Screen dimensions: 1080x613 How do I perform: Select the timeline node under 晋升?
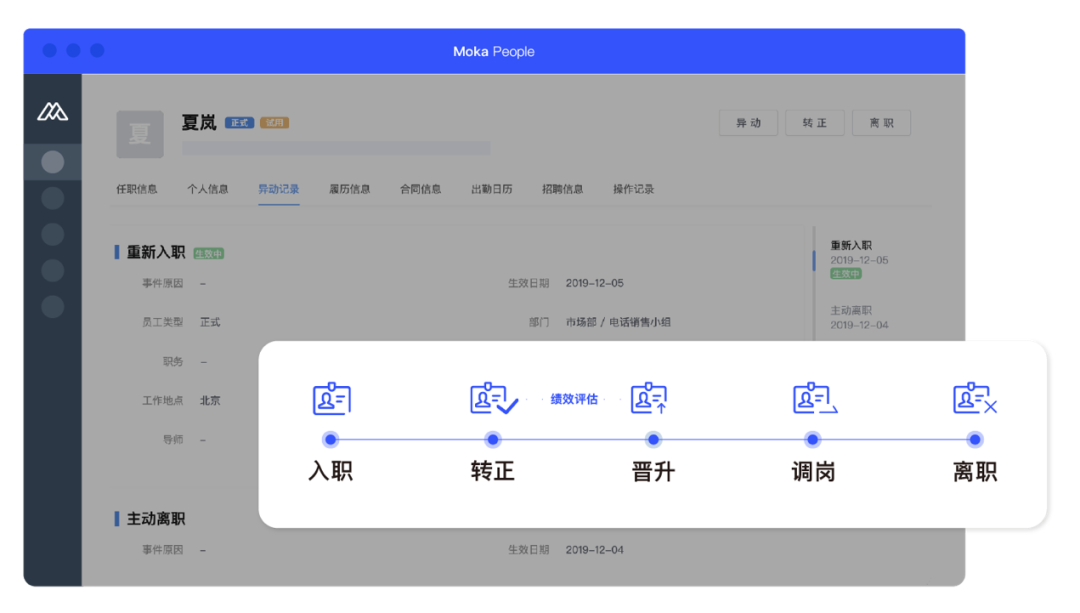point(653,439)
